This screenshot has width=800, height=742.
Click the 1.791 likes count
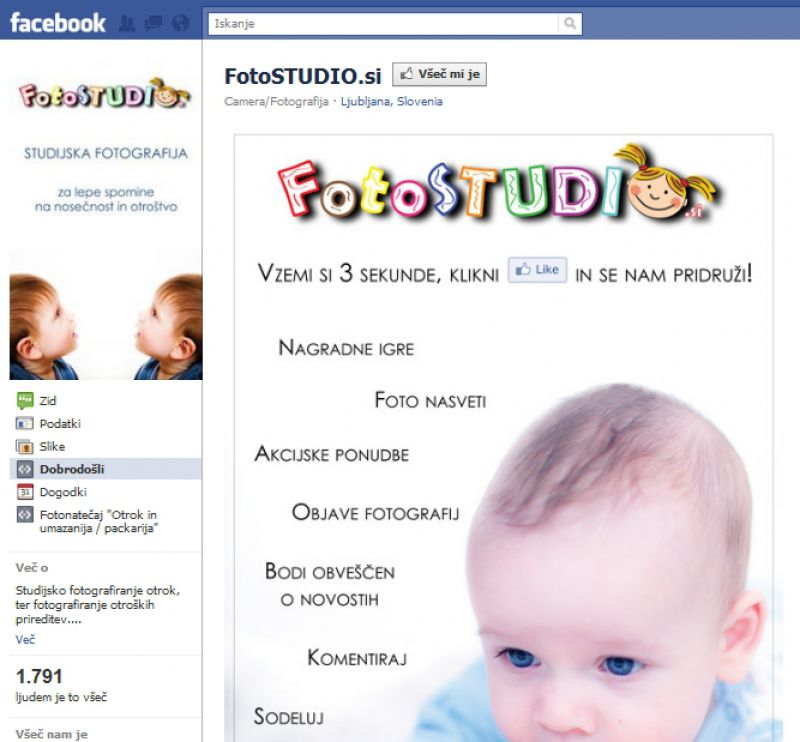coord(39,677)
